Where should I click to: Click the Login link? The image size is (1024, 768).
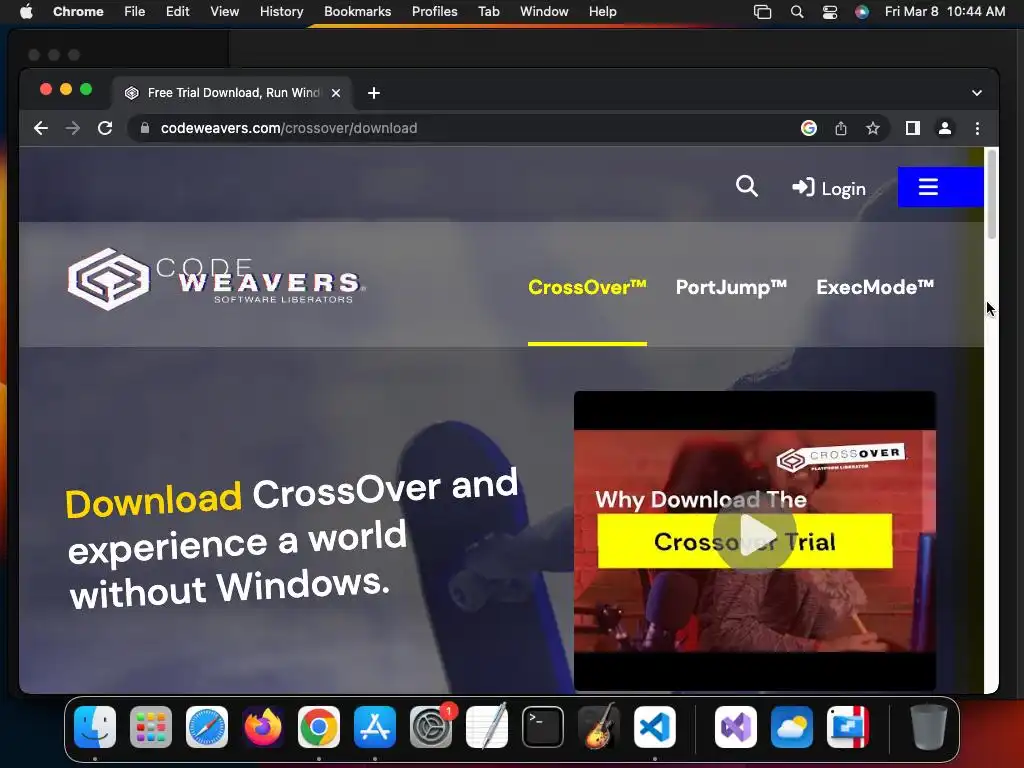[829, 188]
